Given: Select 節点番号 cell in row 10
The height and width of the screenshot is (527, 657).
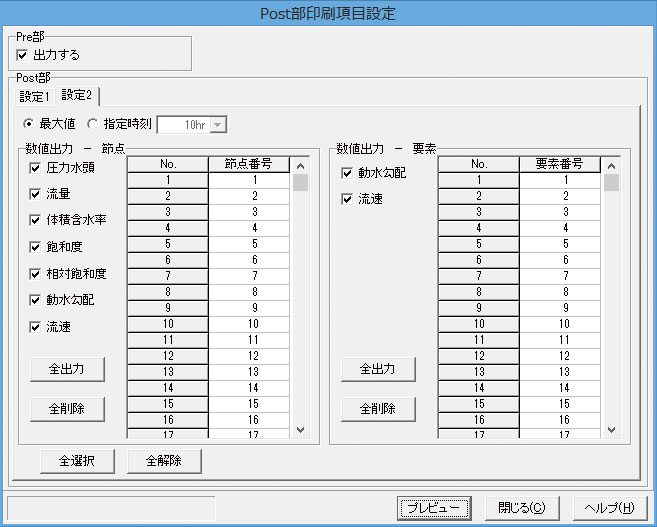Looking at the screenshot, I should click(x=249, y=324).
